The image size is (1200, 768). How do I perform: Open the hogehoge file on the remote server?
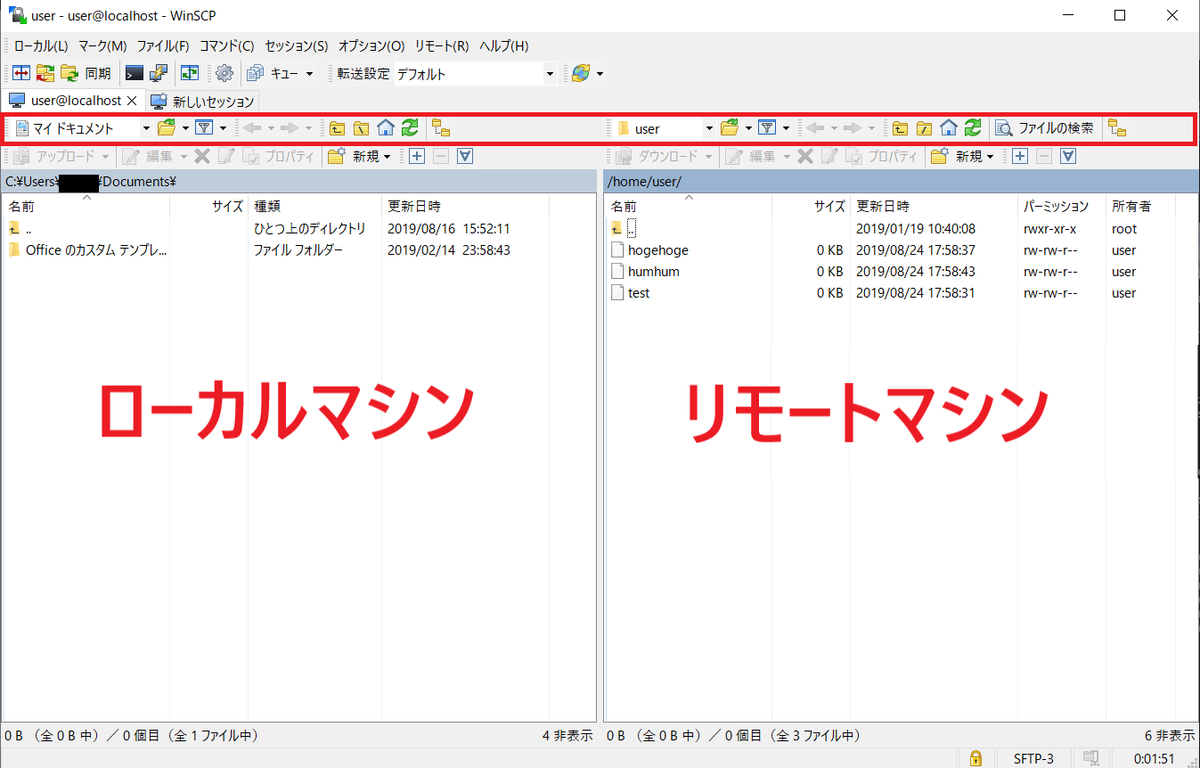[x=659, y=249]
